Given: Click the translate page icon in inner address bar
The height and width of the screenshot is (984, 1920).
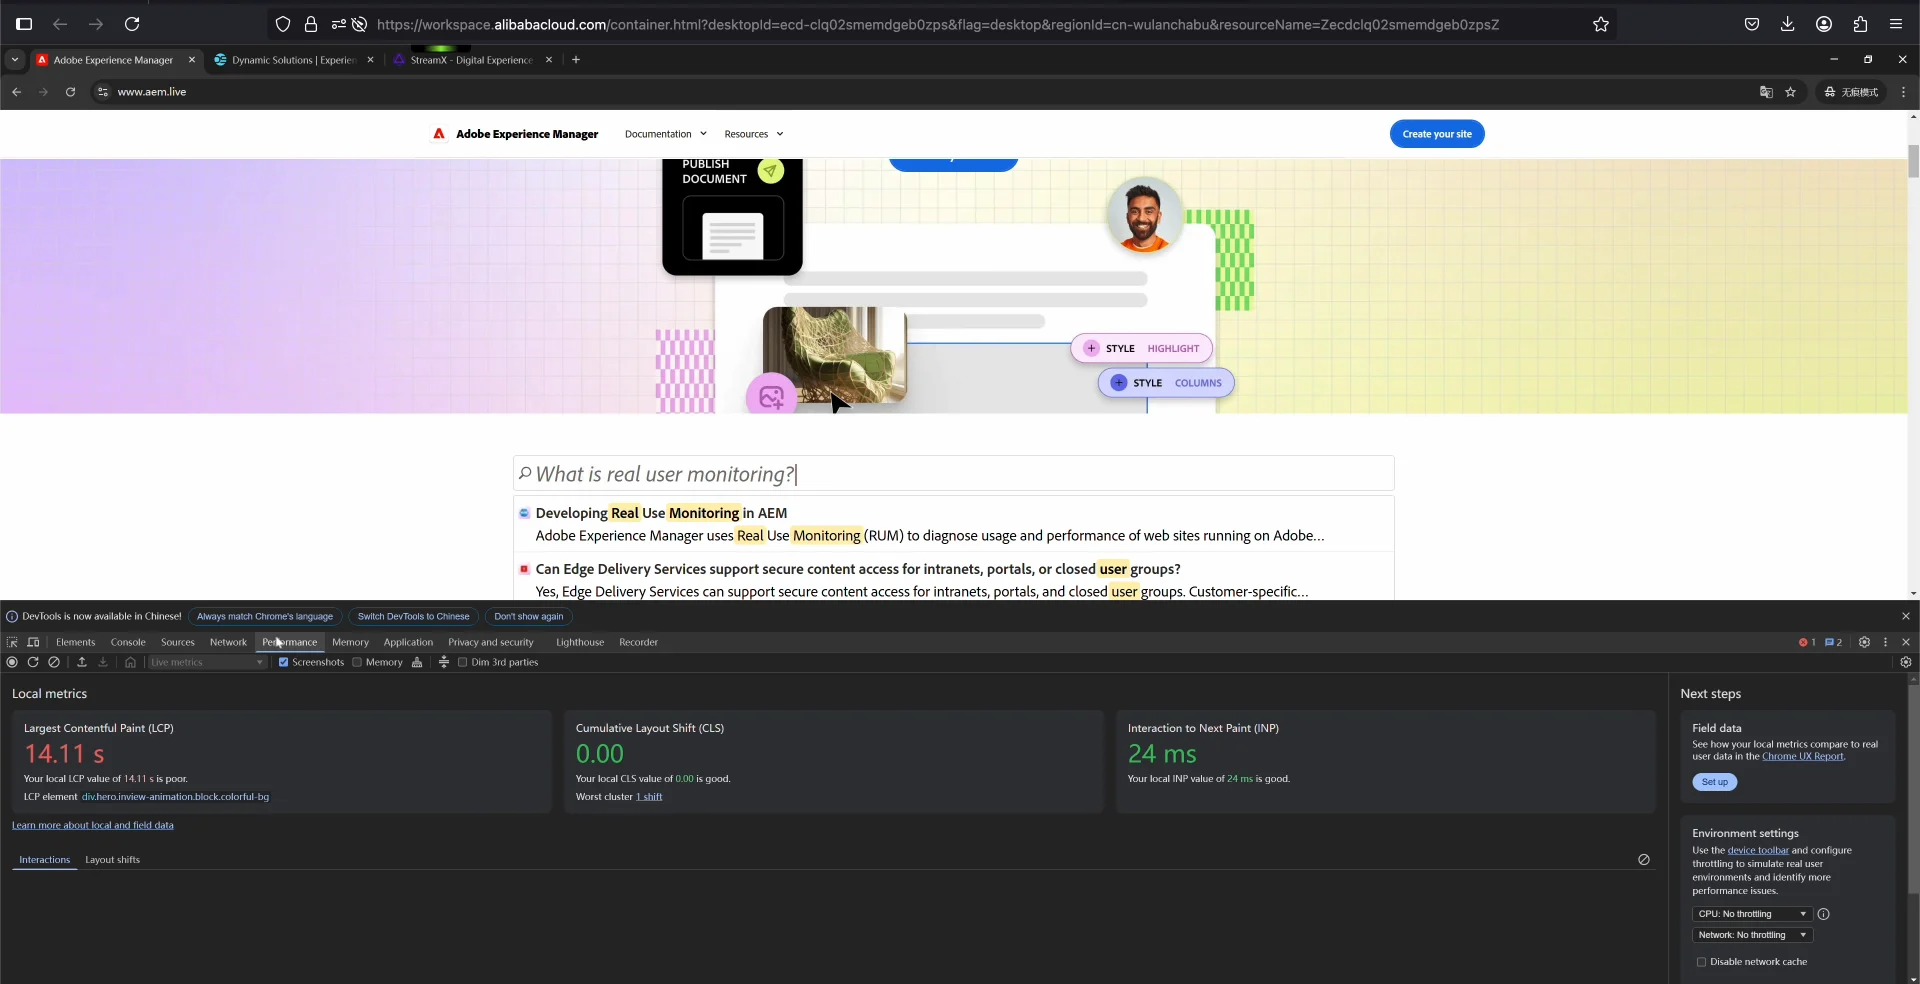Looking at the screenshot, I should tap(1766, 92).
